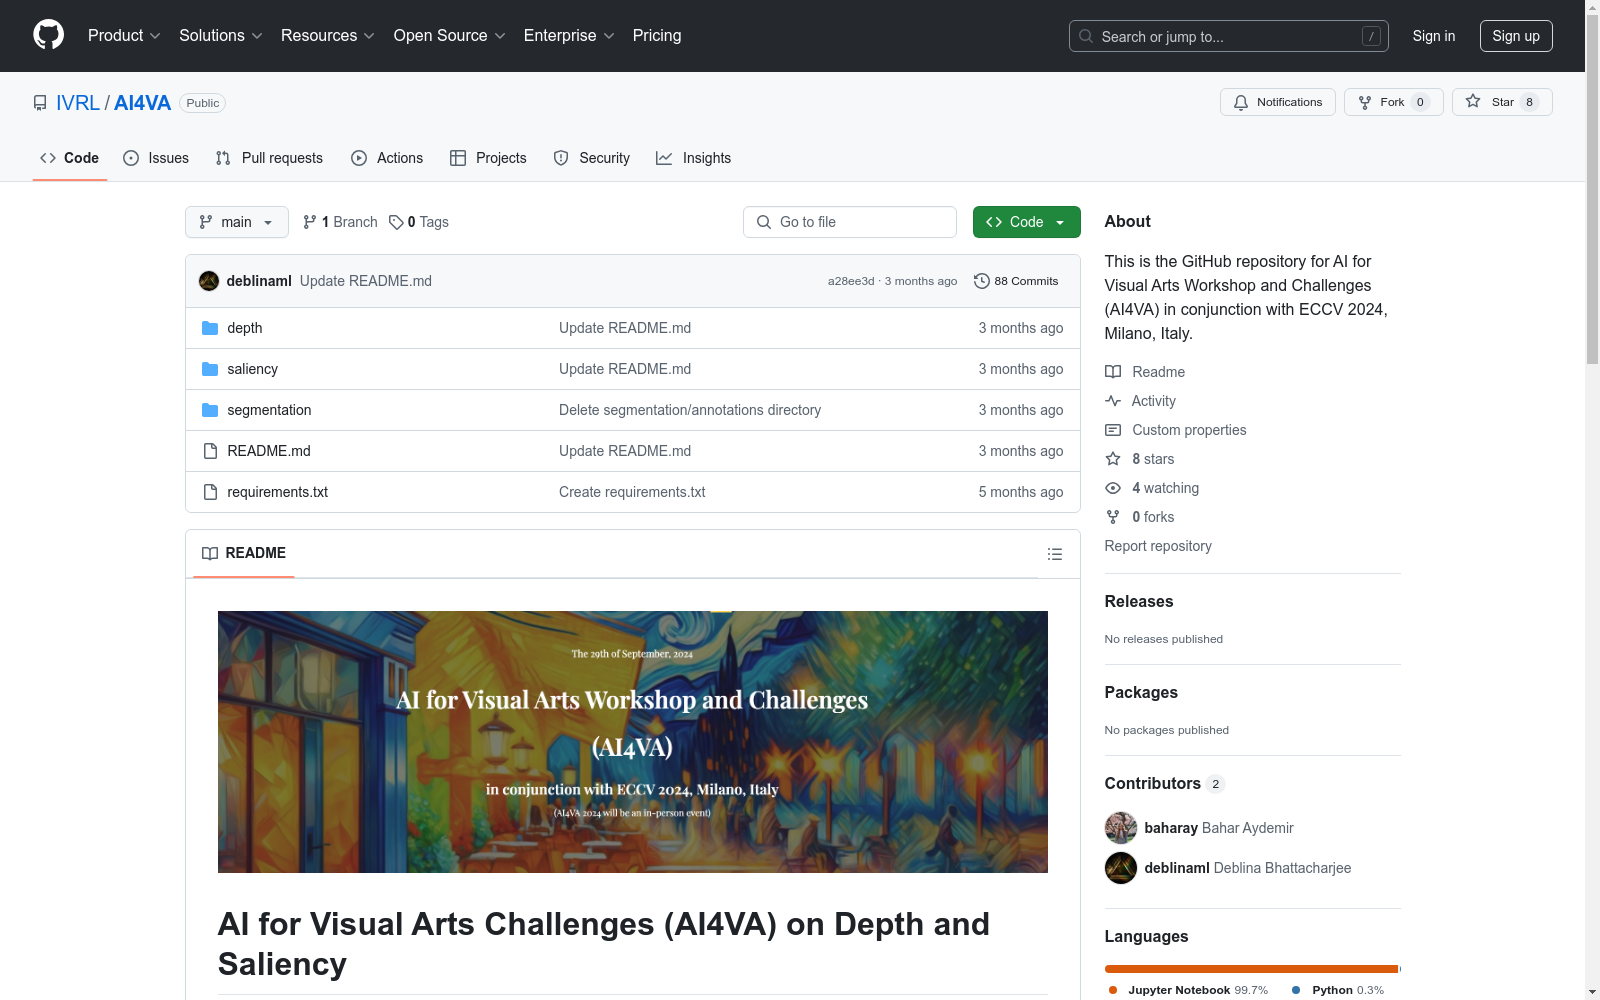Expand the Solutions menu
This screenshot has width=1600, height=1000.
[221, 36]
